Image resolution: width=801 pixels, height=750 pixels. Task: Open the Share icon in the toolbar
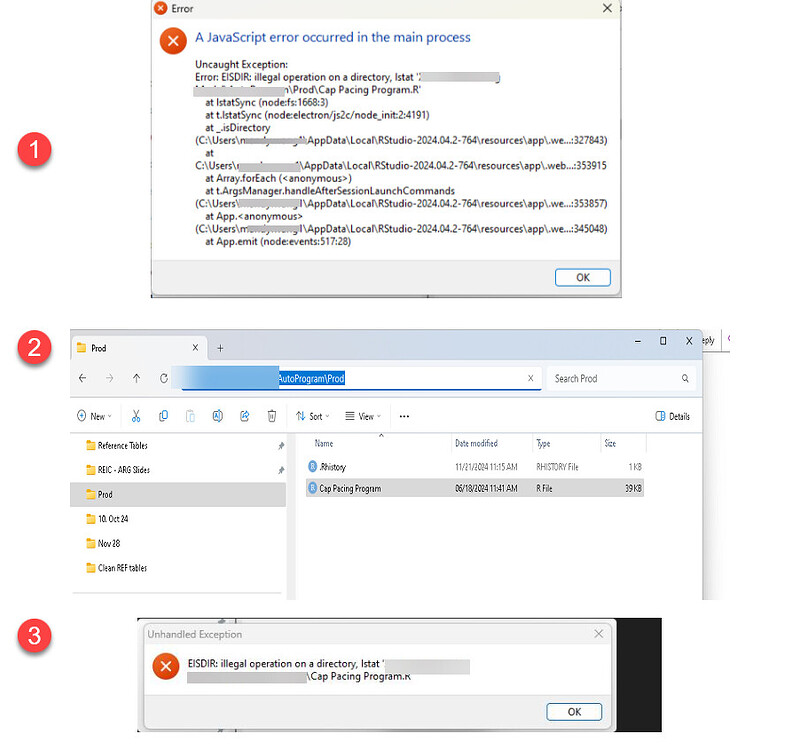(244, 416)
